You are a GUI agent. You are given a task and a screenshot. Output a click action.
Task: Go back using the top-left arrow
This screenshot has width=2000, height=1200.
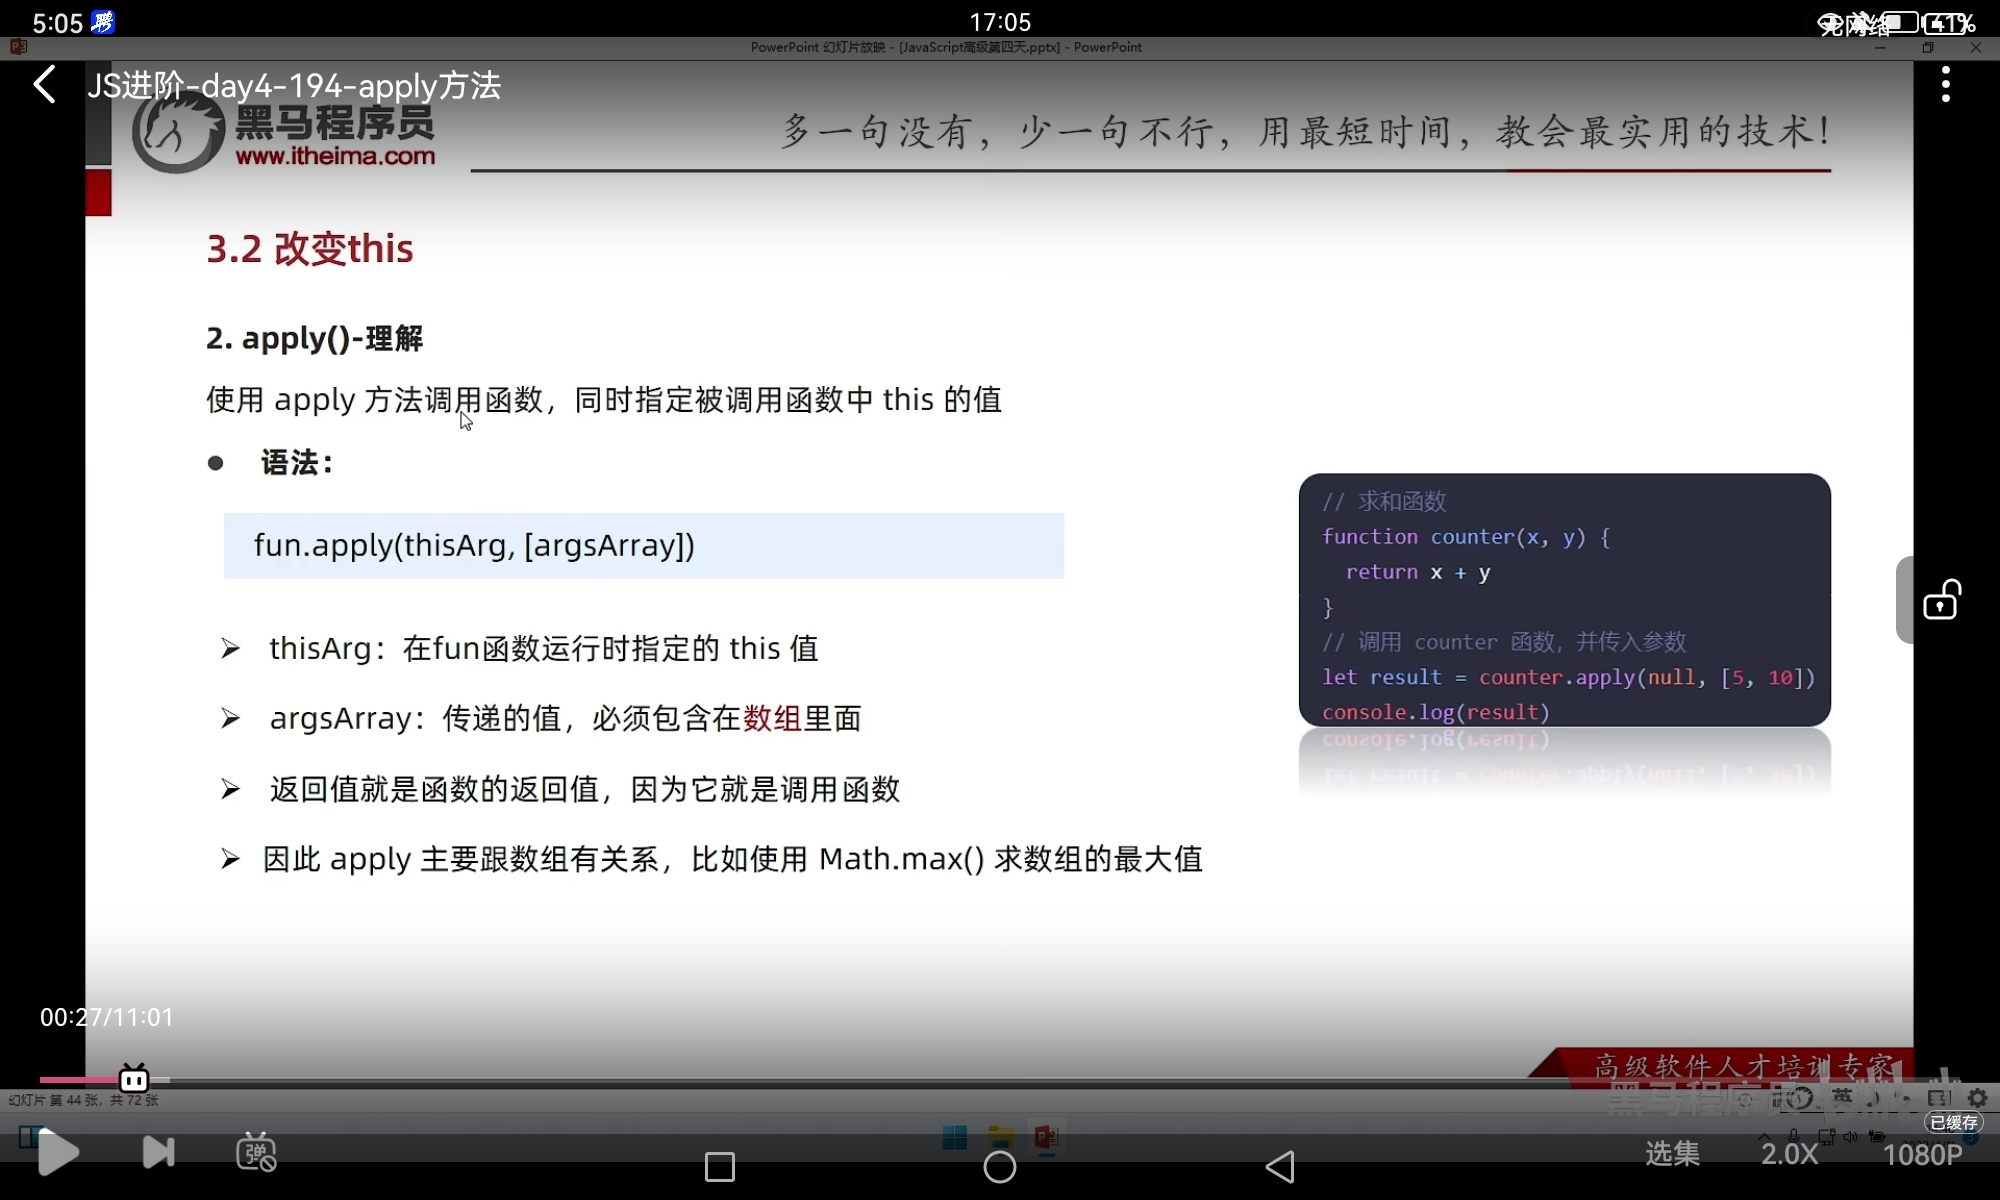pyautogui.click(x=45, y=85)
